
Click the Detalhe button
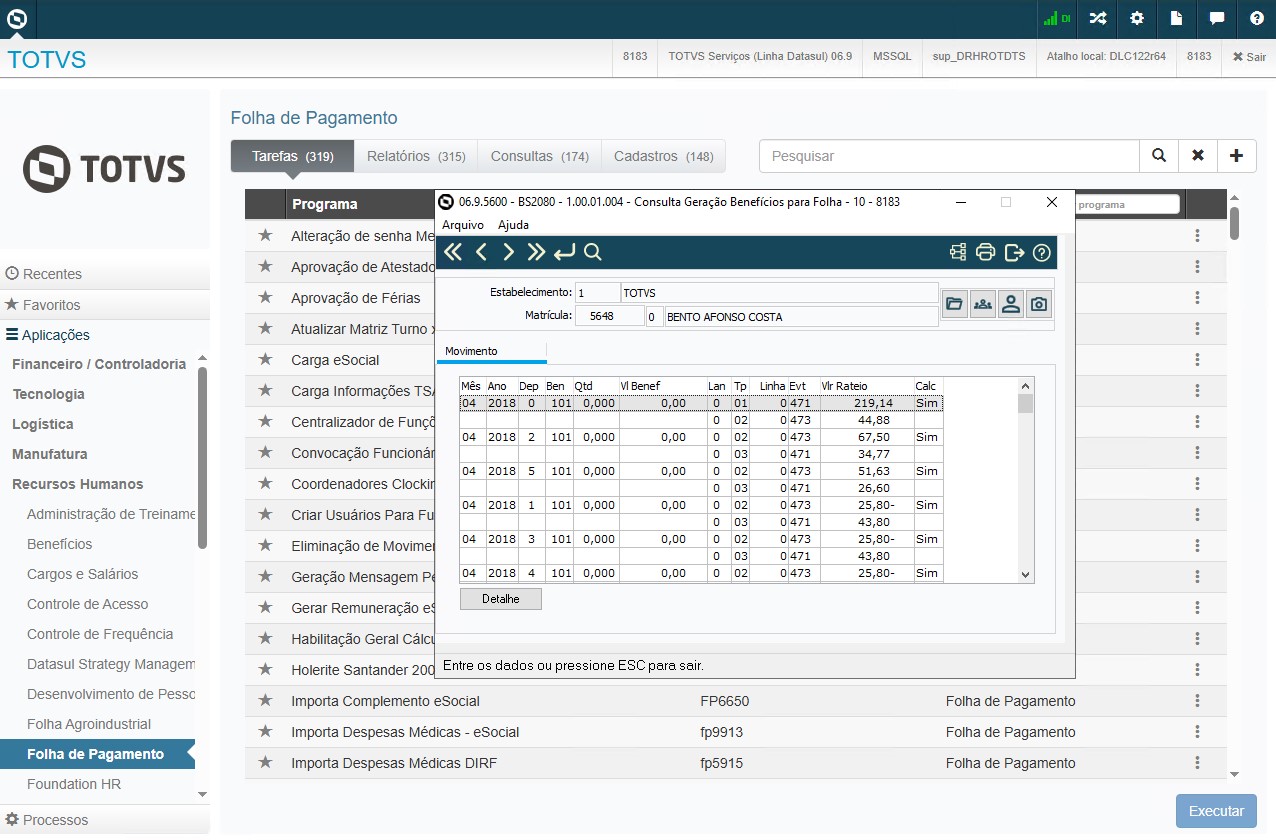500,598
